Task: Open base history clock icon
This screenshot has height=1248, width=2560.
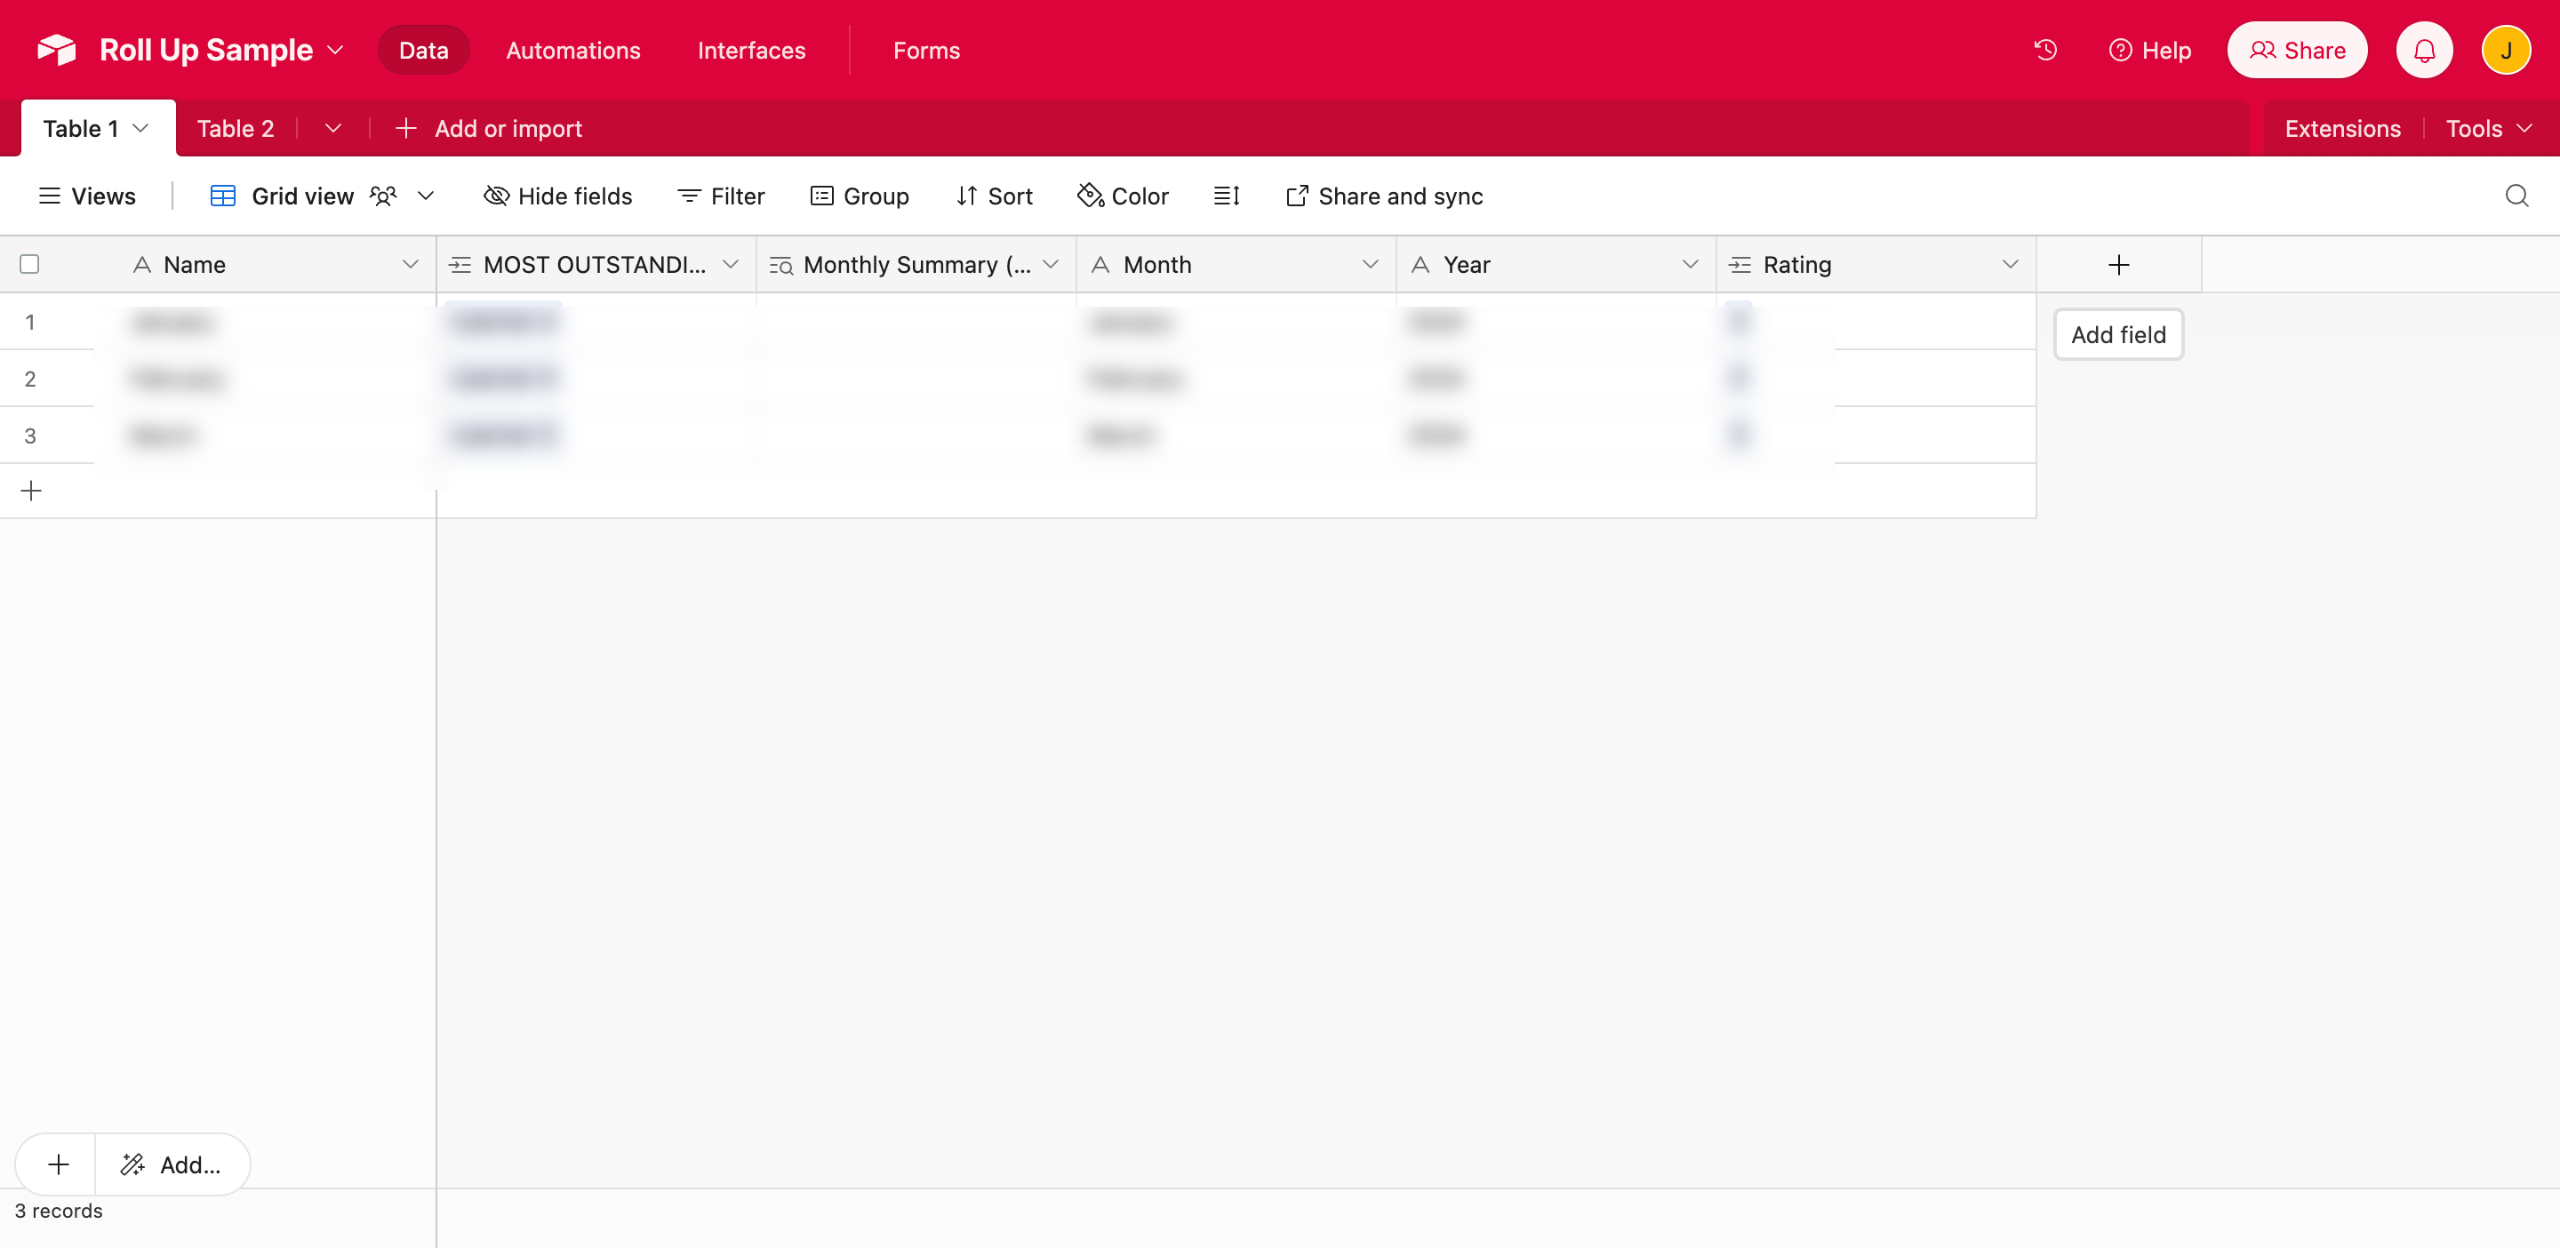Action: (2045, 50)
